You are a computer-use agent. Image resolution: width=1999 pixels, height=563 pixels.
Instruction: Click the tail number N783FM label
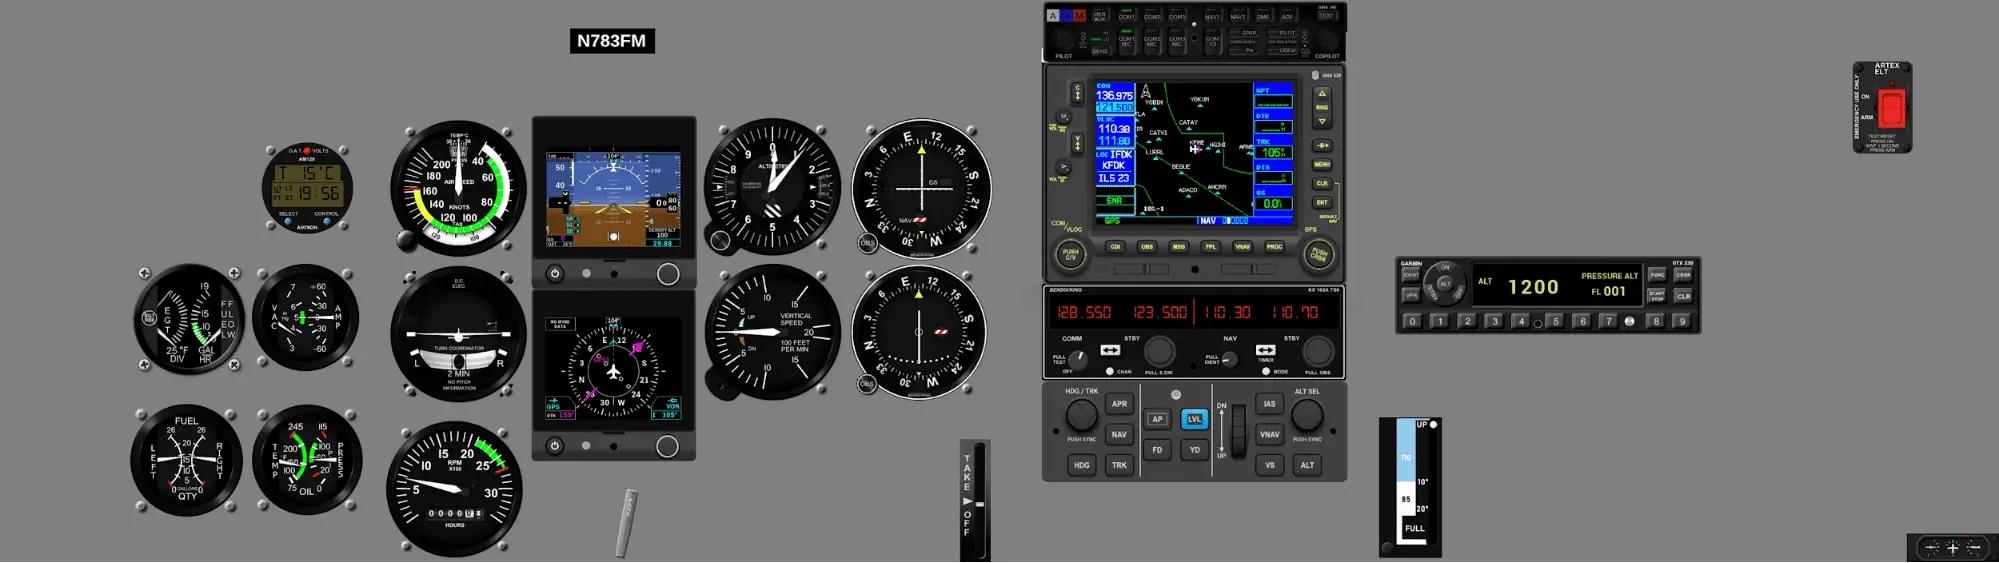pos(612,41)
